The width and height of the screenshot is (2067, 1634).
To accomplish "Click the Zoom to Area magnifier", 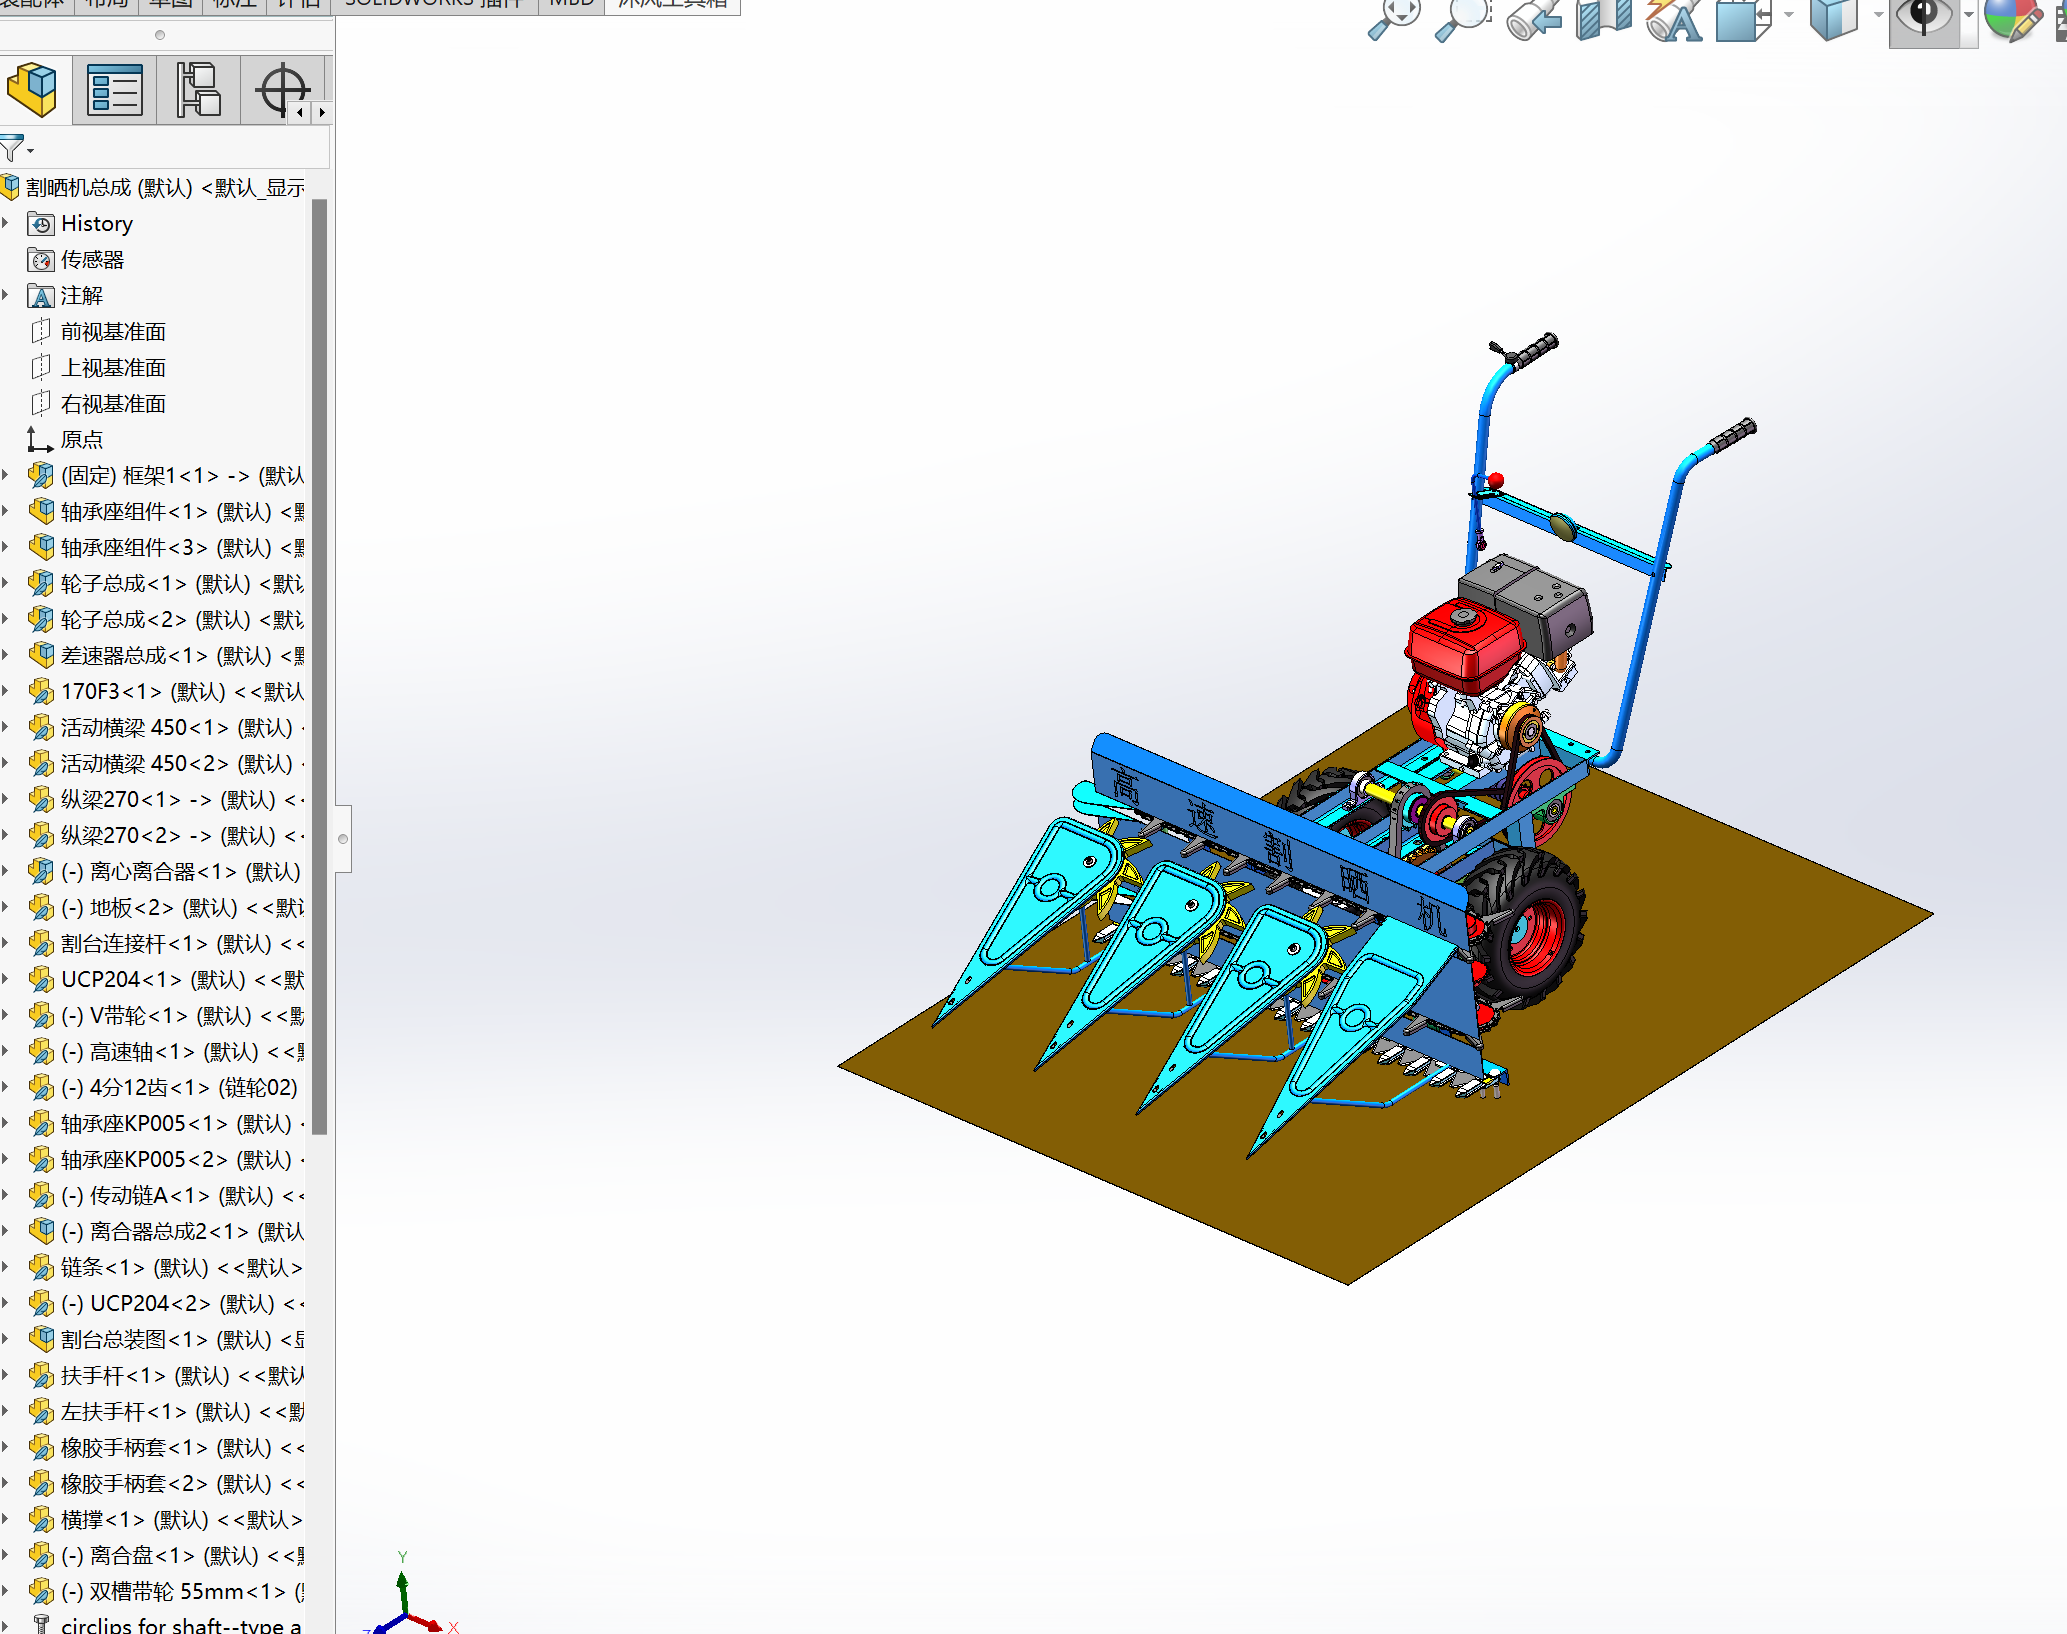I will 1462,18.
